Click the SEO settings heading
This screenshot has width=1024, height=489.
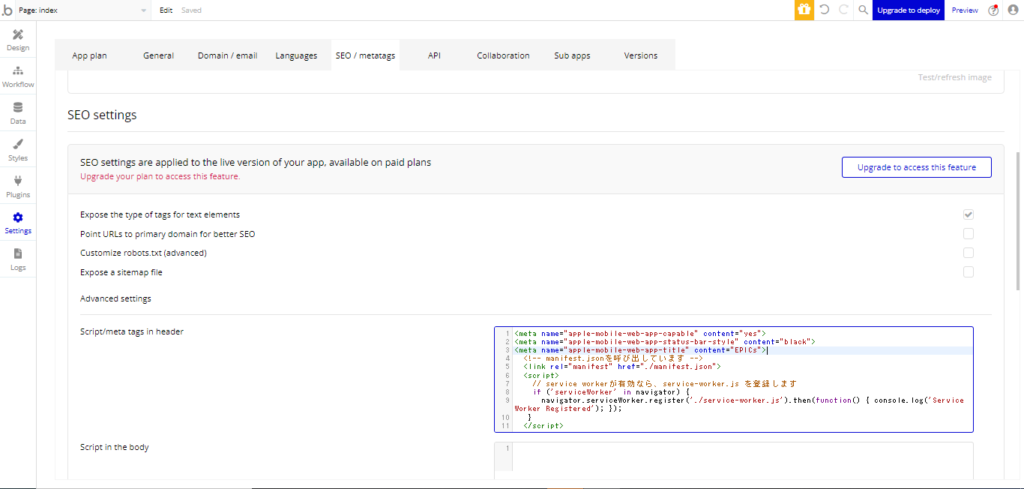pos(102,115)
